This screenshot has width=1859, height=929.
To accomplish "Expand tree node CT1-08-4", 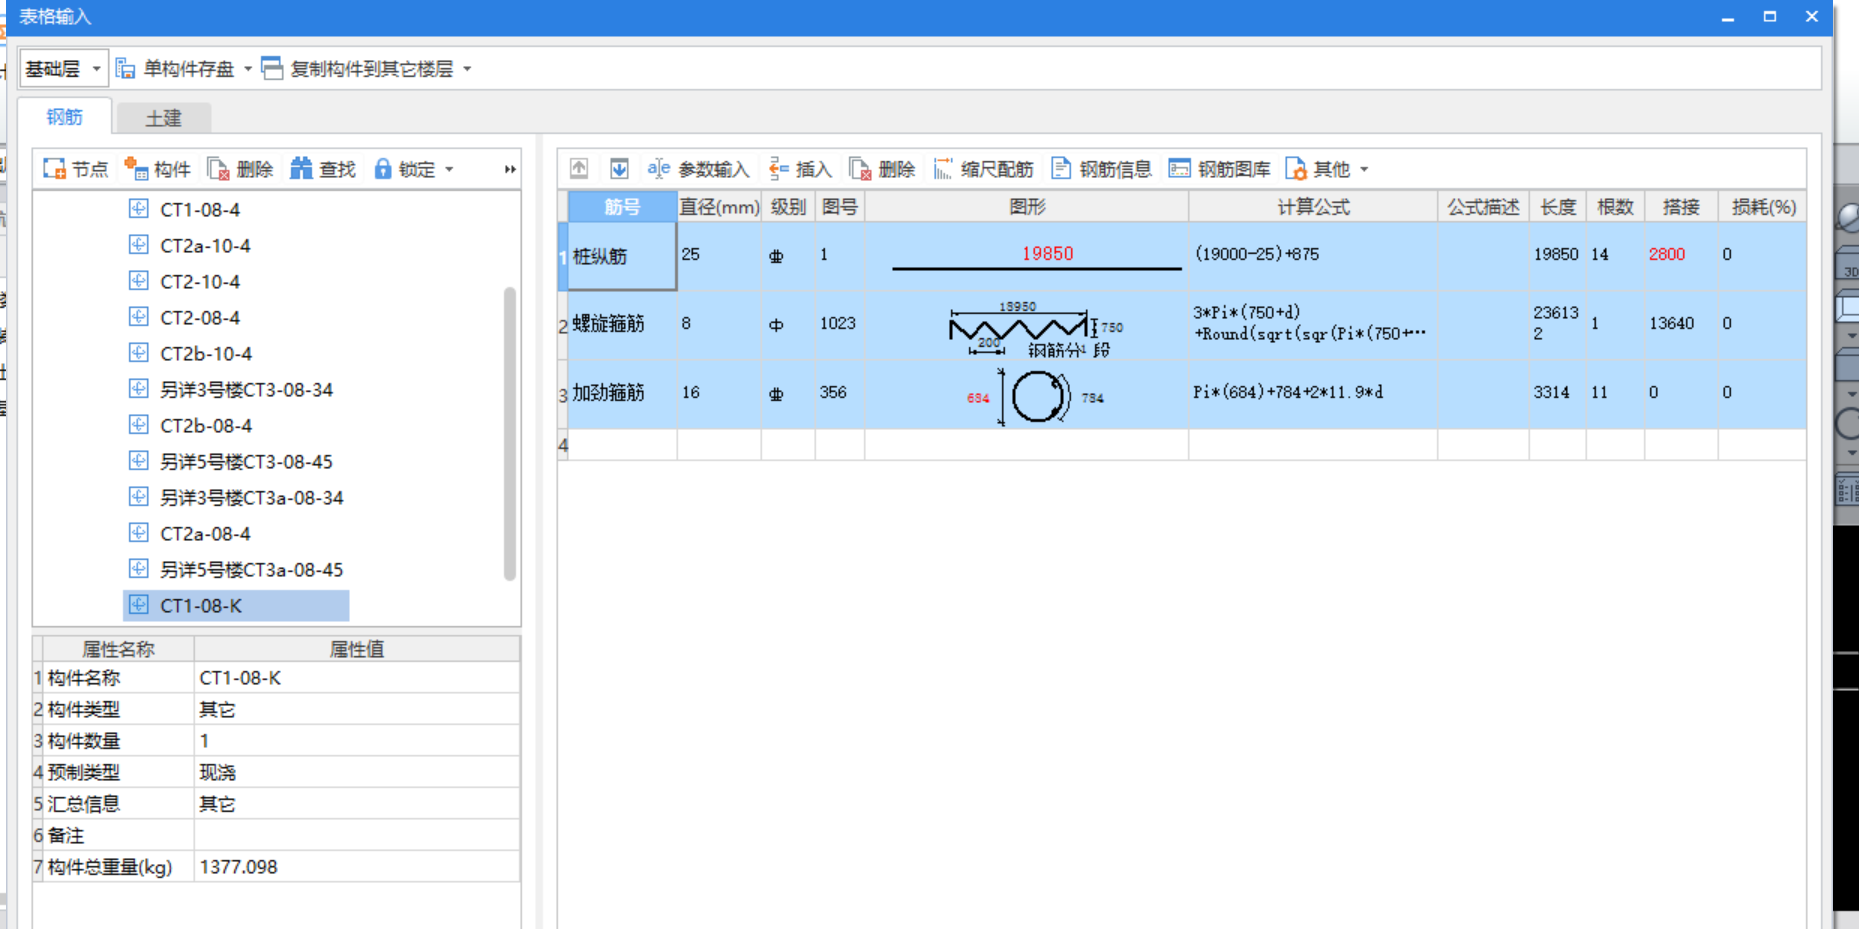I will [x=139, y=209].
